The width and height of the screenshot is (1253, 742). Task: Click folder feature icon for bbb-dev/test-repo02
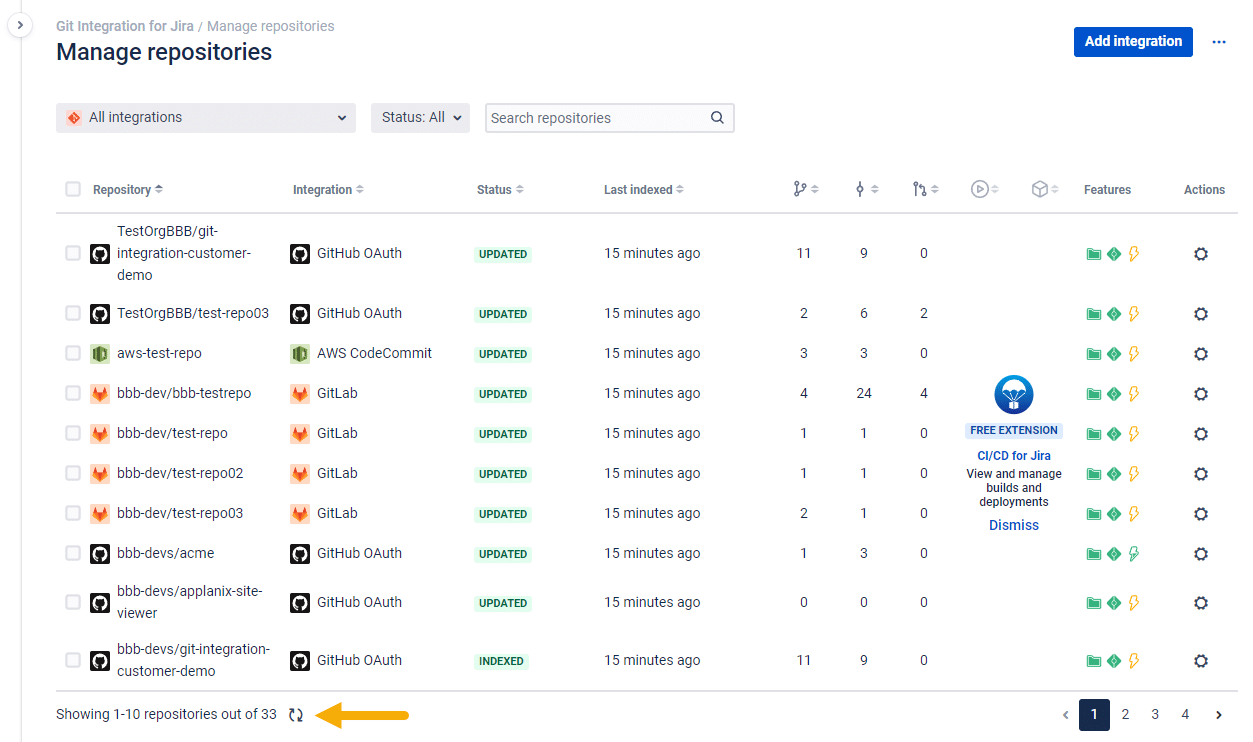[x=1094, y=474]
